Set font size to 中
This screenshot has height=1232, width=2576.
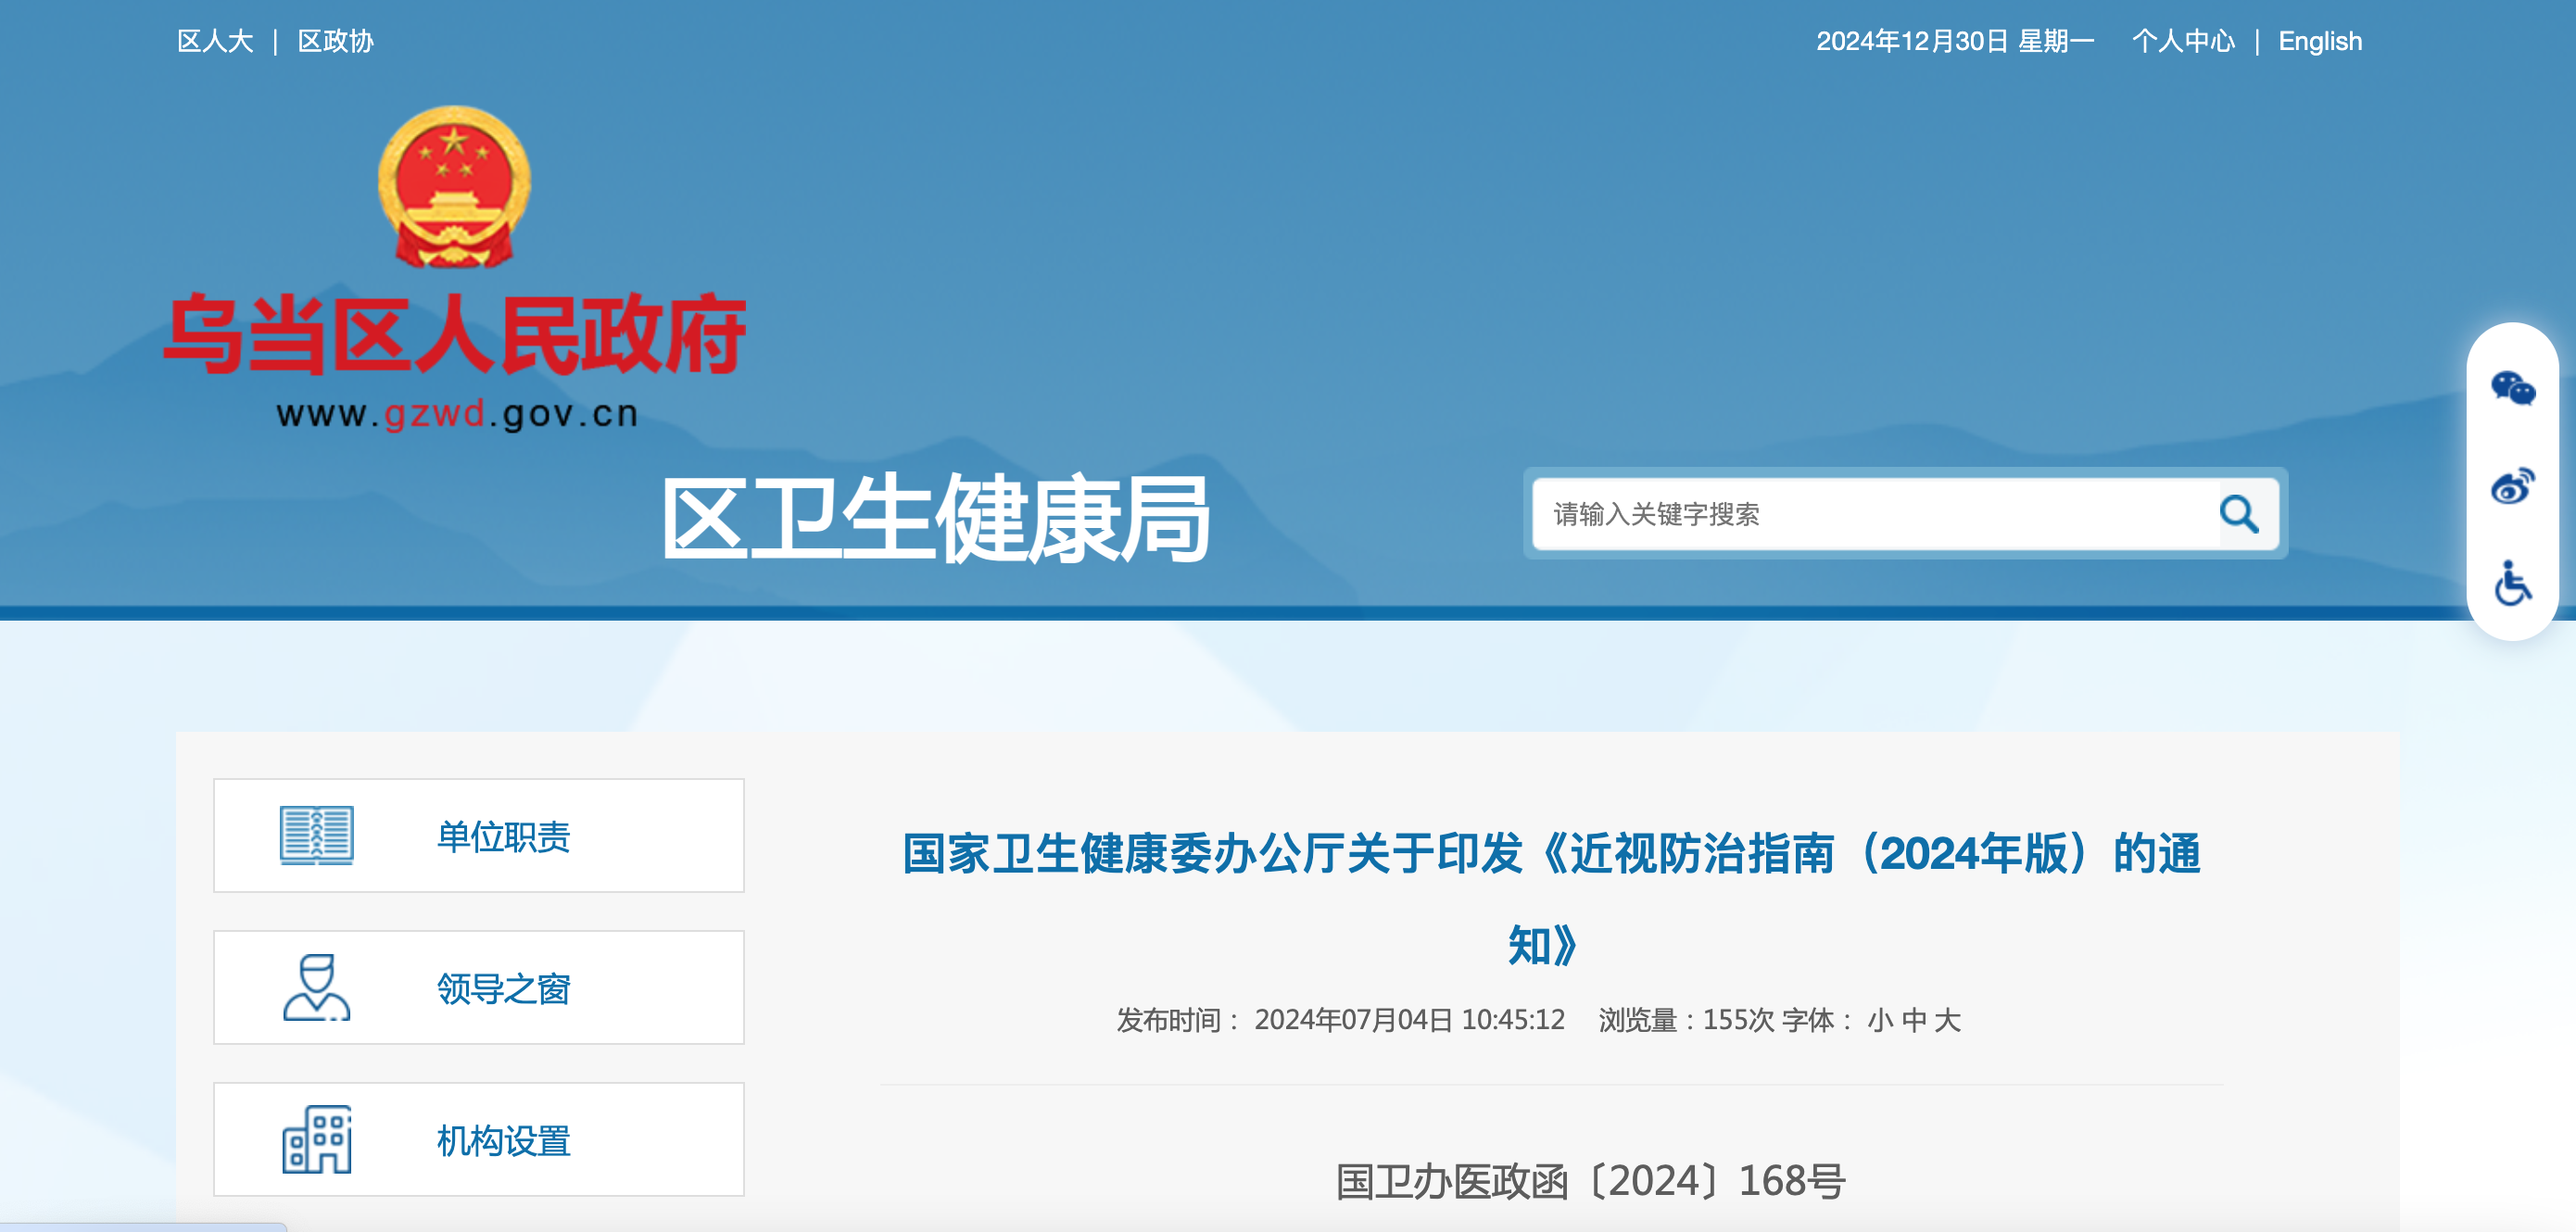pyautogui.click(x=1914, y=1020)
